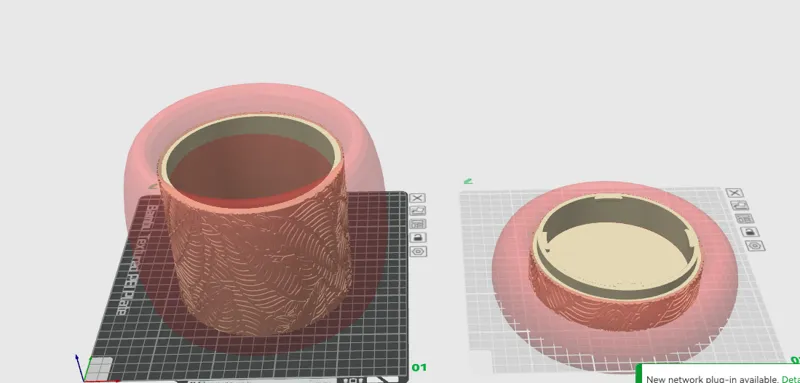Toggle lock on plate 01
The image size is (800, 383).
[418, 237]
